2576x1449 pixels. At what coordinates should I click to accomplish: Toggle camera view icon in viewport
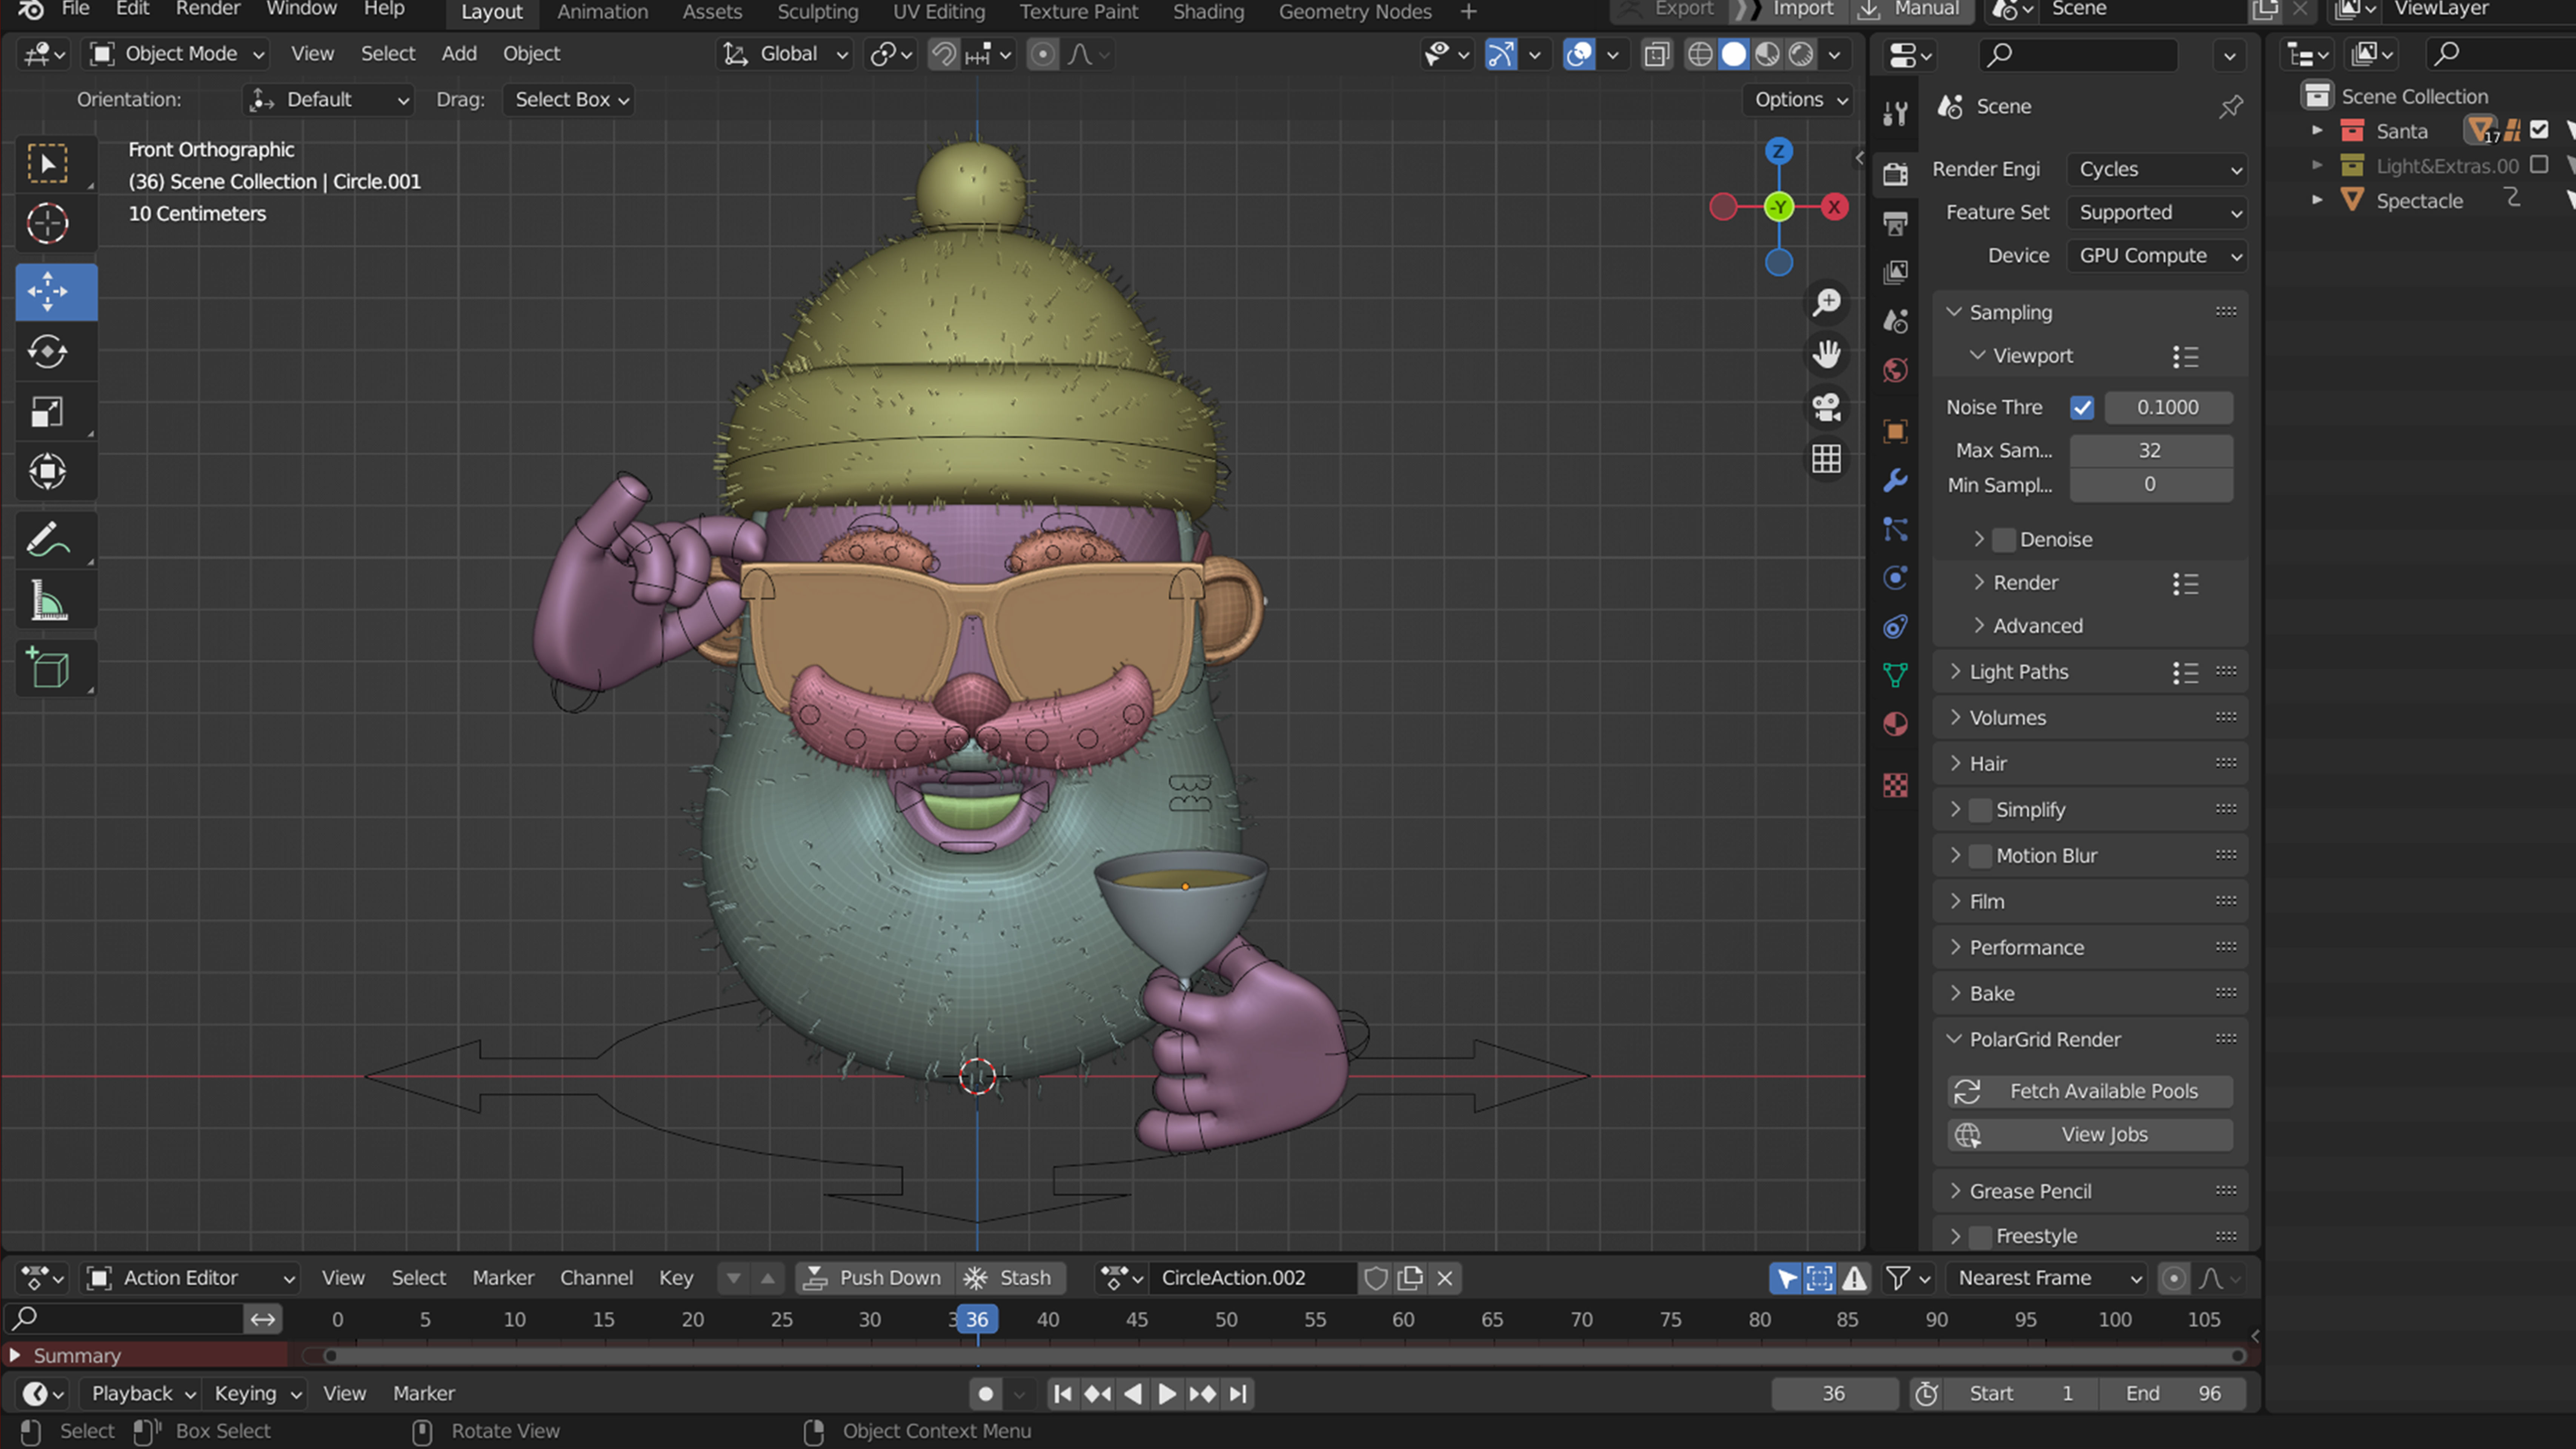[1827, 407]
